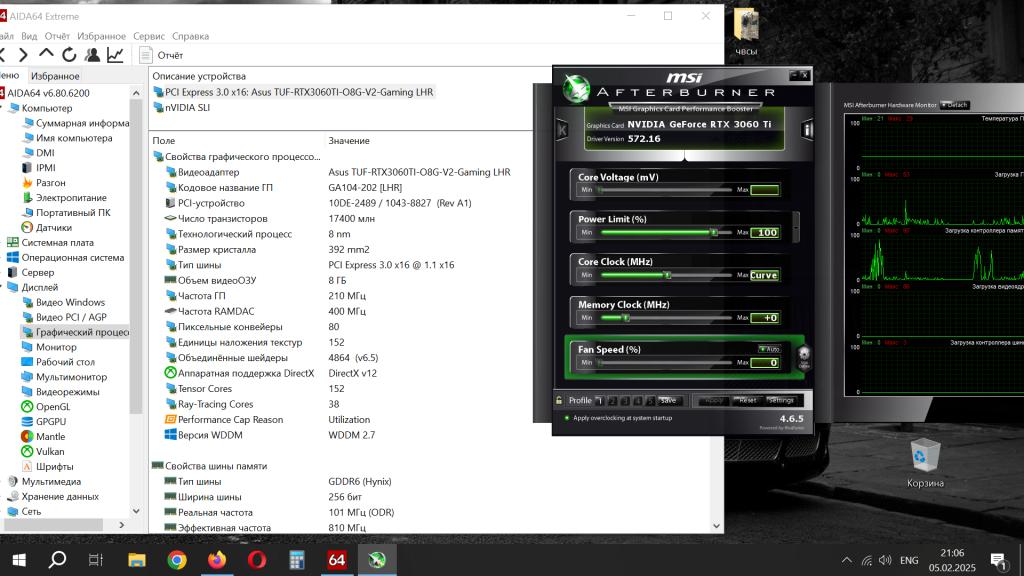Open the Вид menu in AIDA64
Image resolution: width=1024 pixels, height=576 pixels.
(x=29, y=36)
